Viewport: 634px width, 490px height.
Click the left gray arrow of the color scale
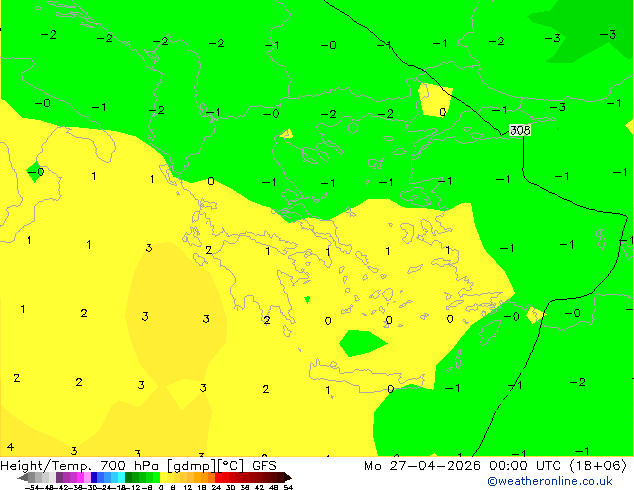click(23, 478)
